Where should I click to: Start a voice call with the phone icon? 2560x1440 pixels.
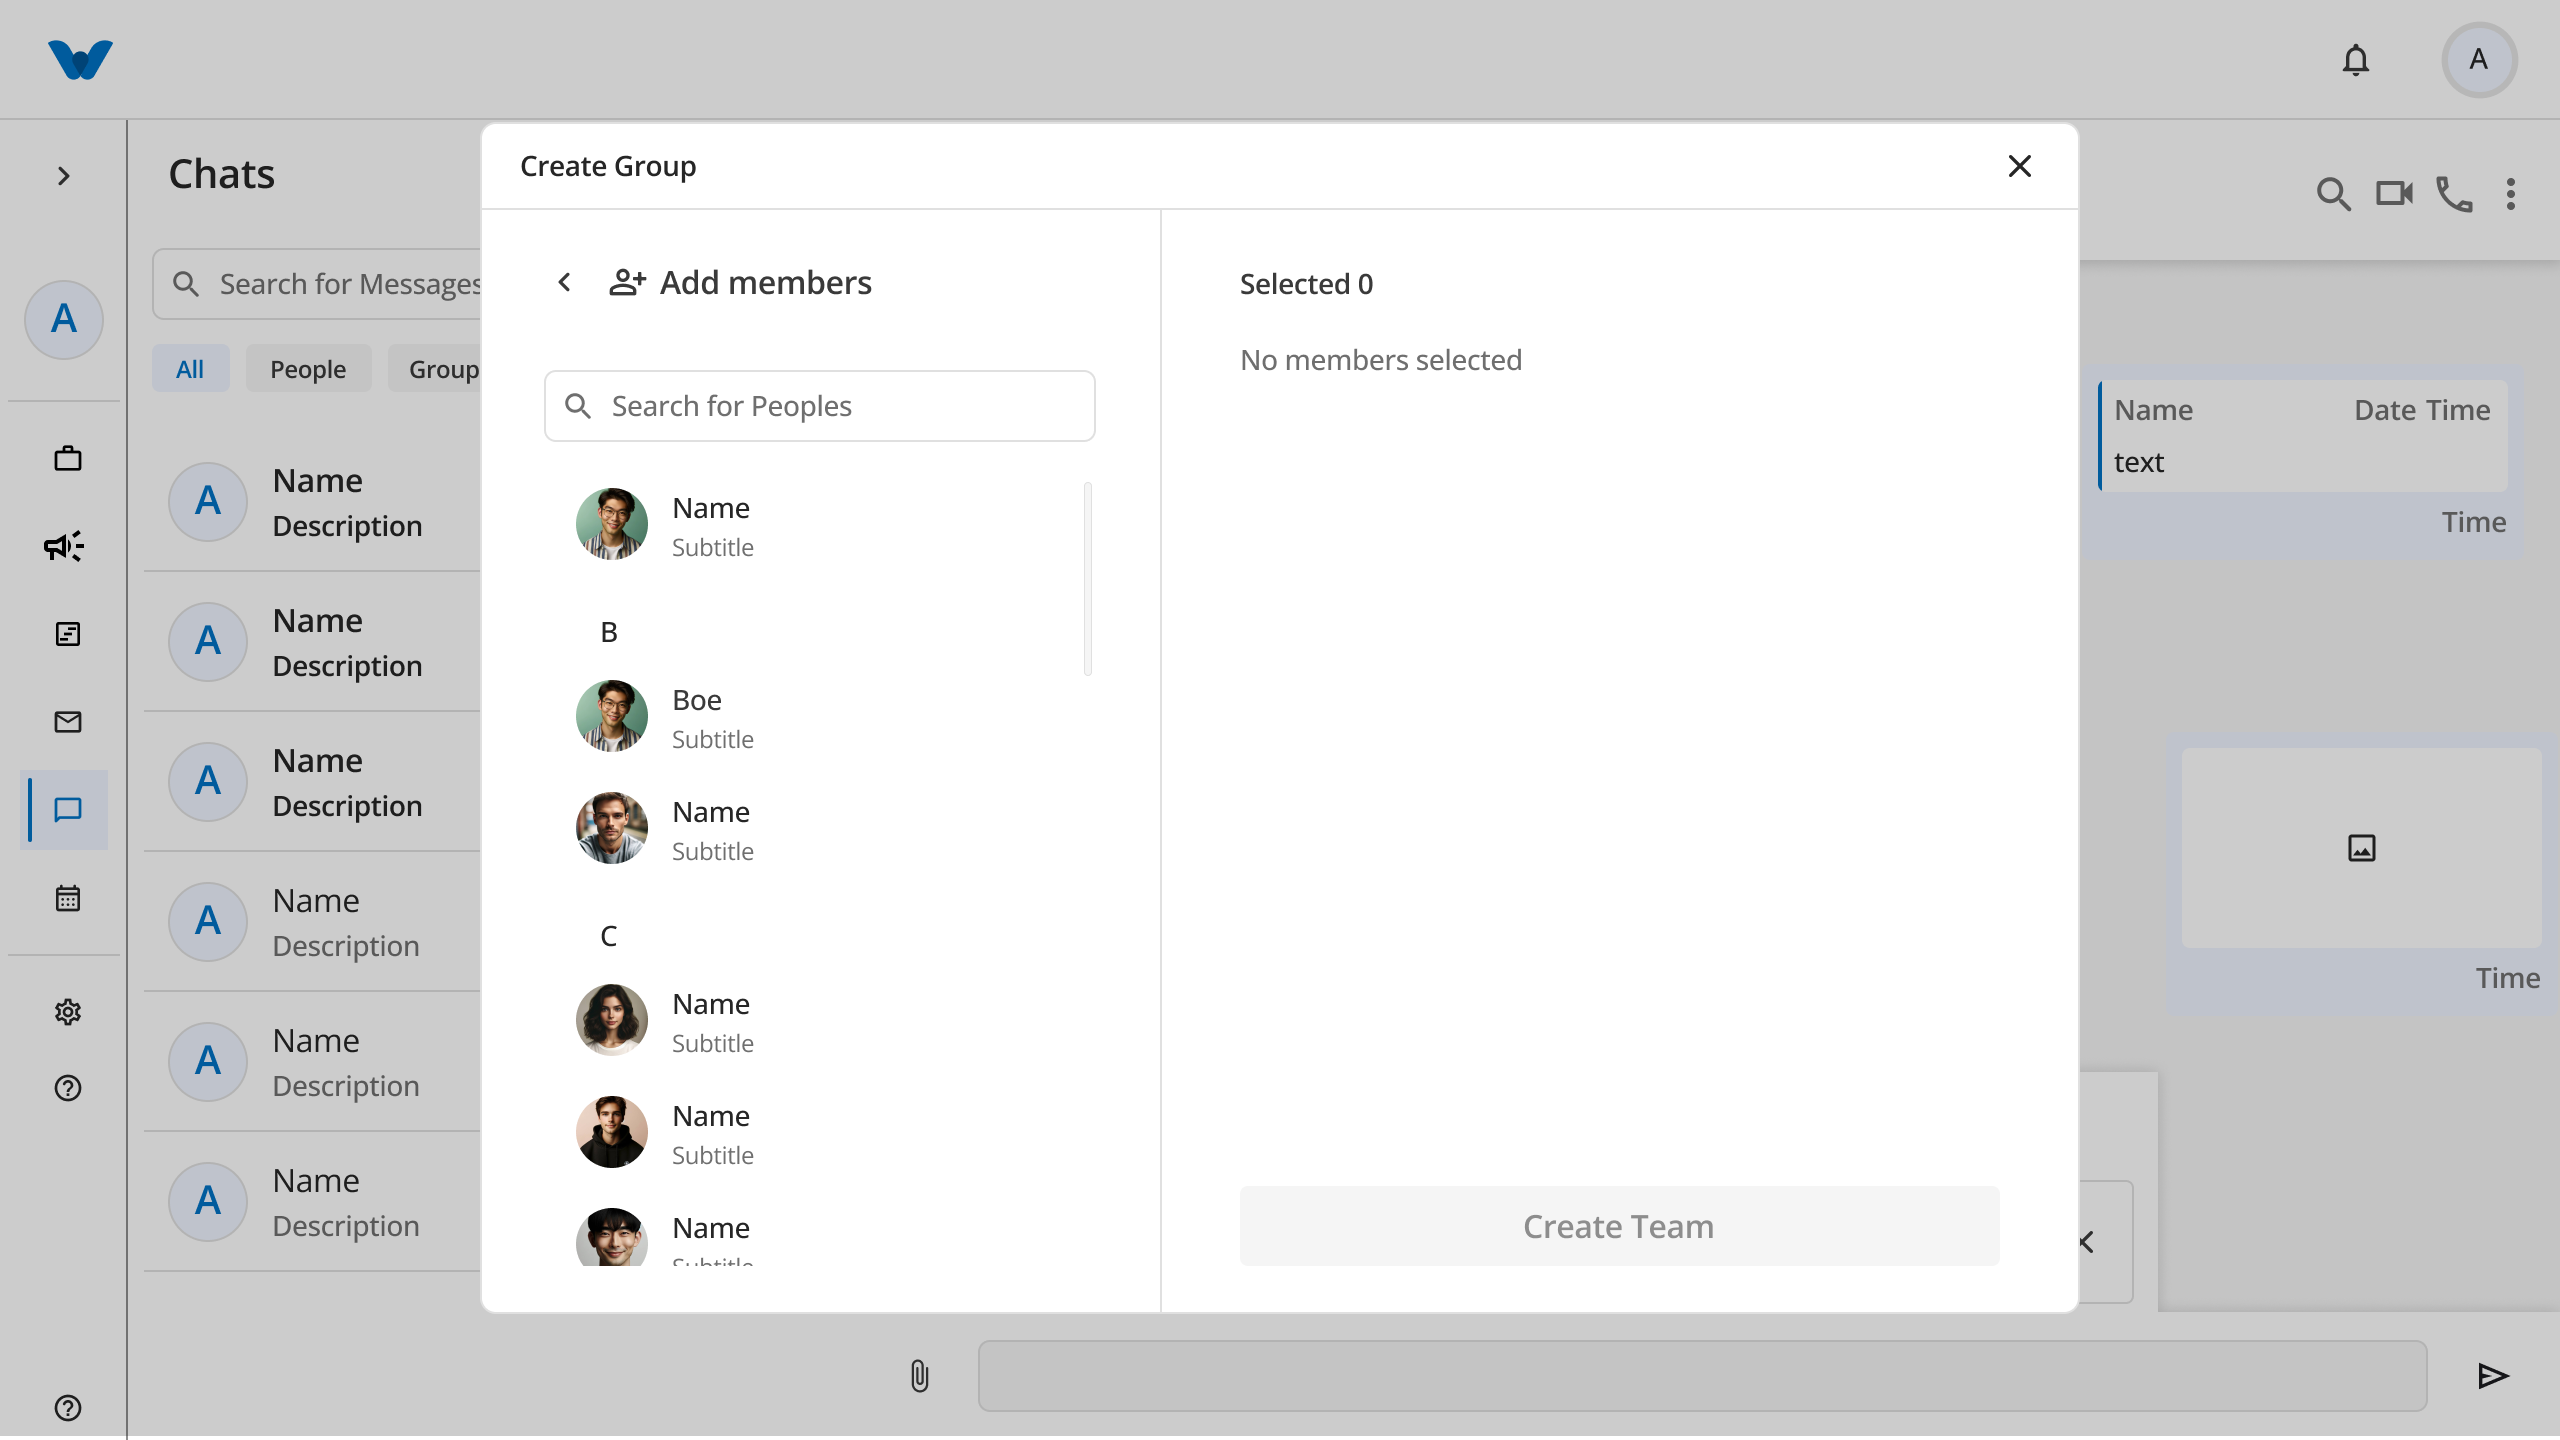pos(2454,193)
